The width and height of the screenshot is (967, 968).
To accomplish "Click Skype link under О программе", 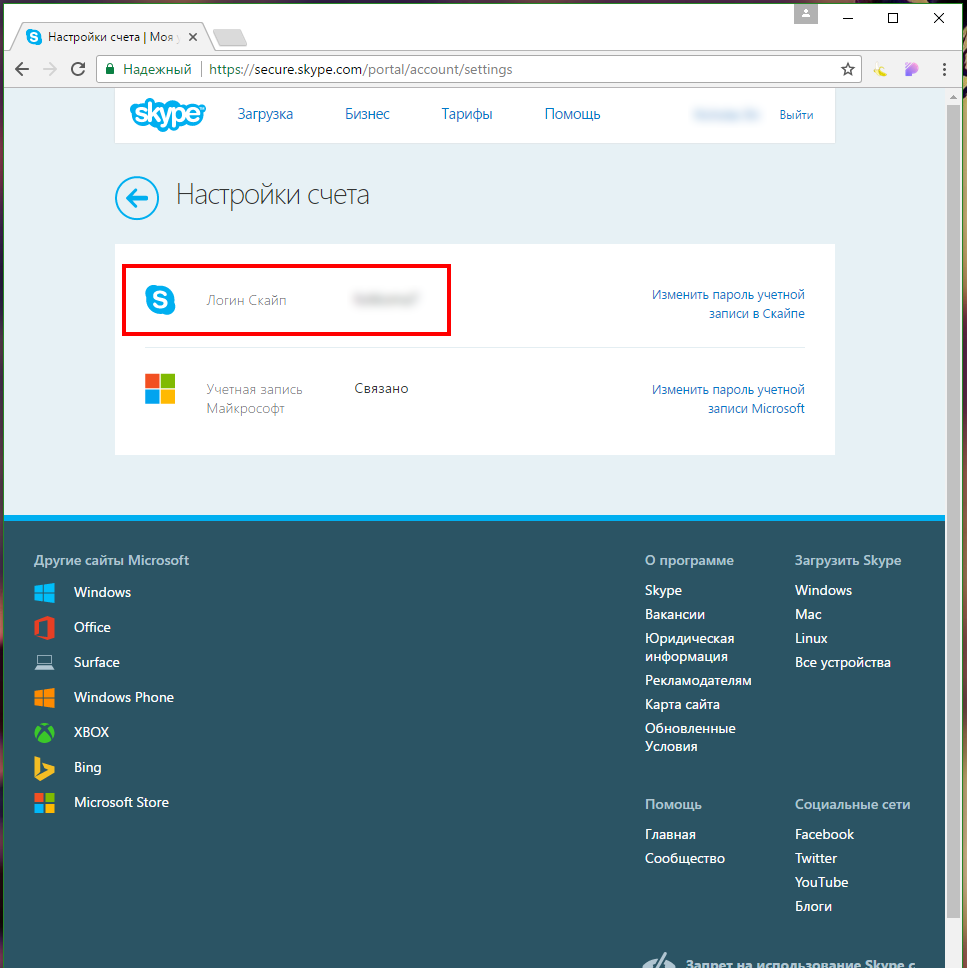I will point(663,590).
